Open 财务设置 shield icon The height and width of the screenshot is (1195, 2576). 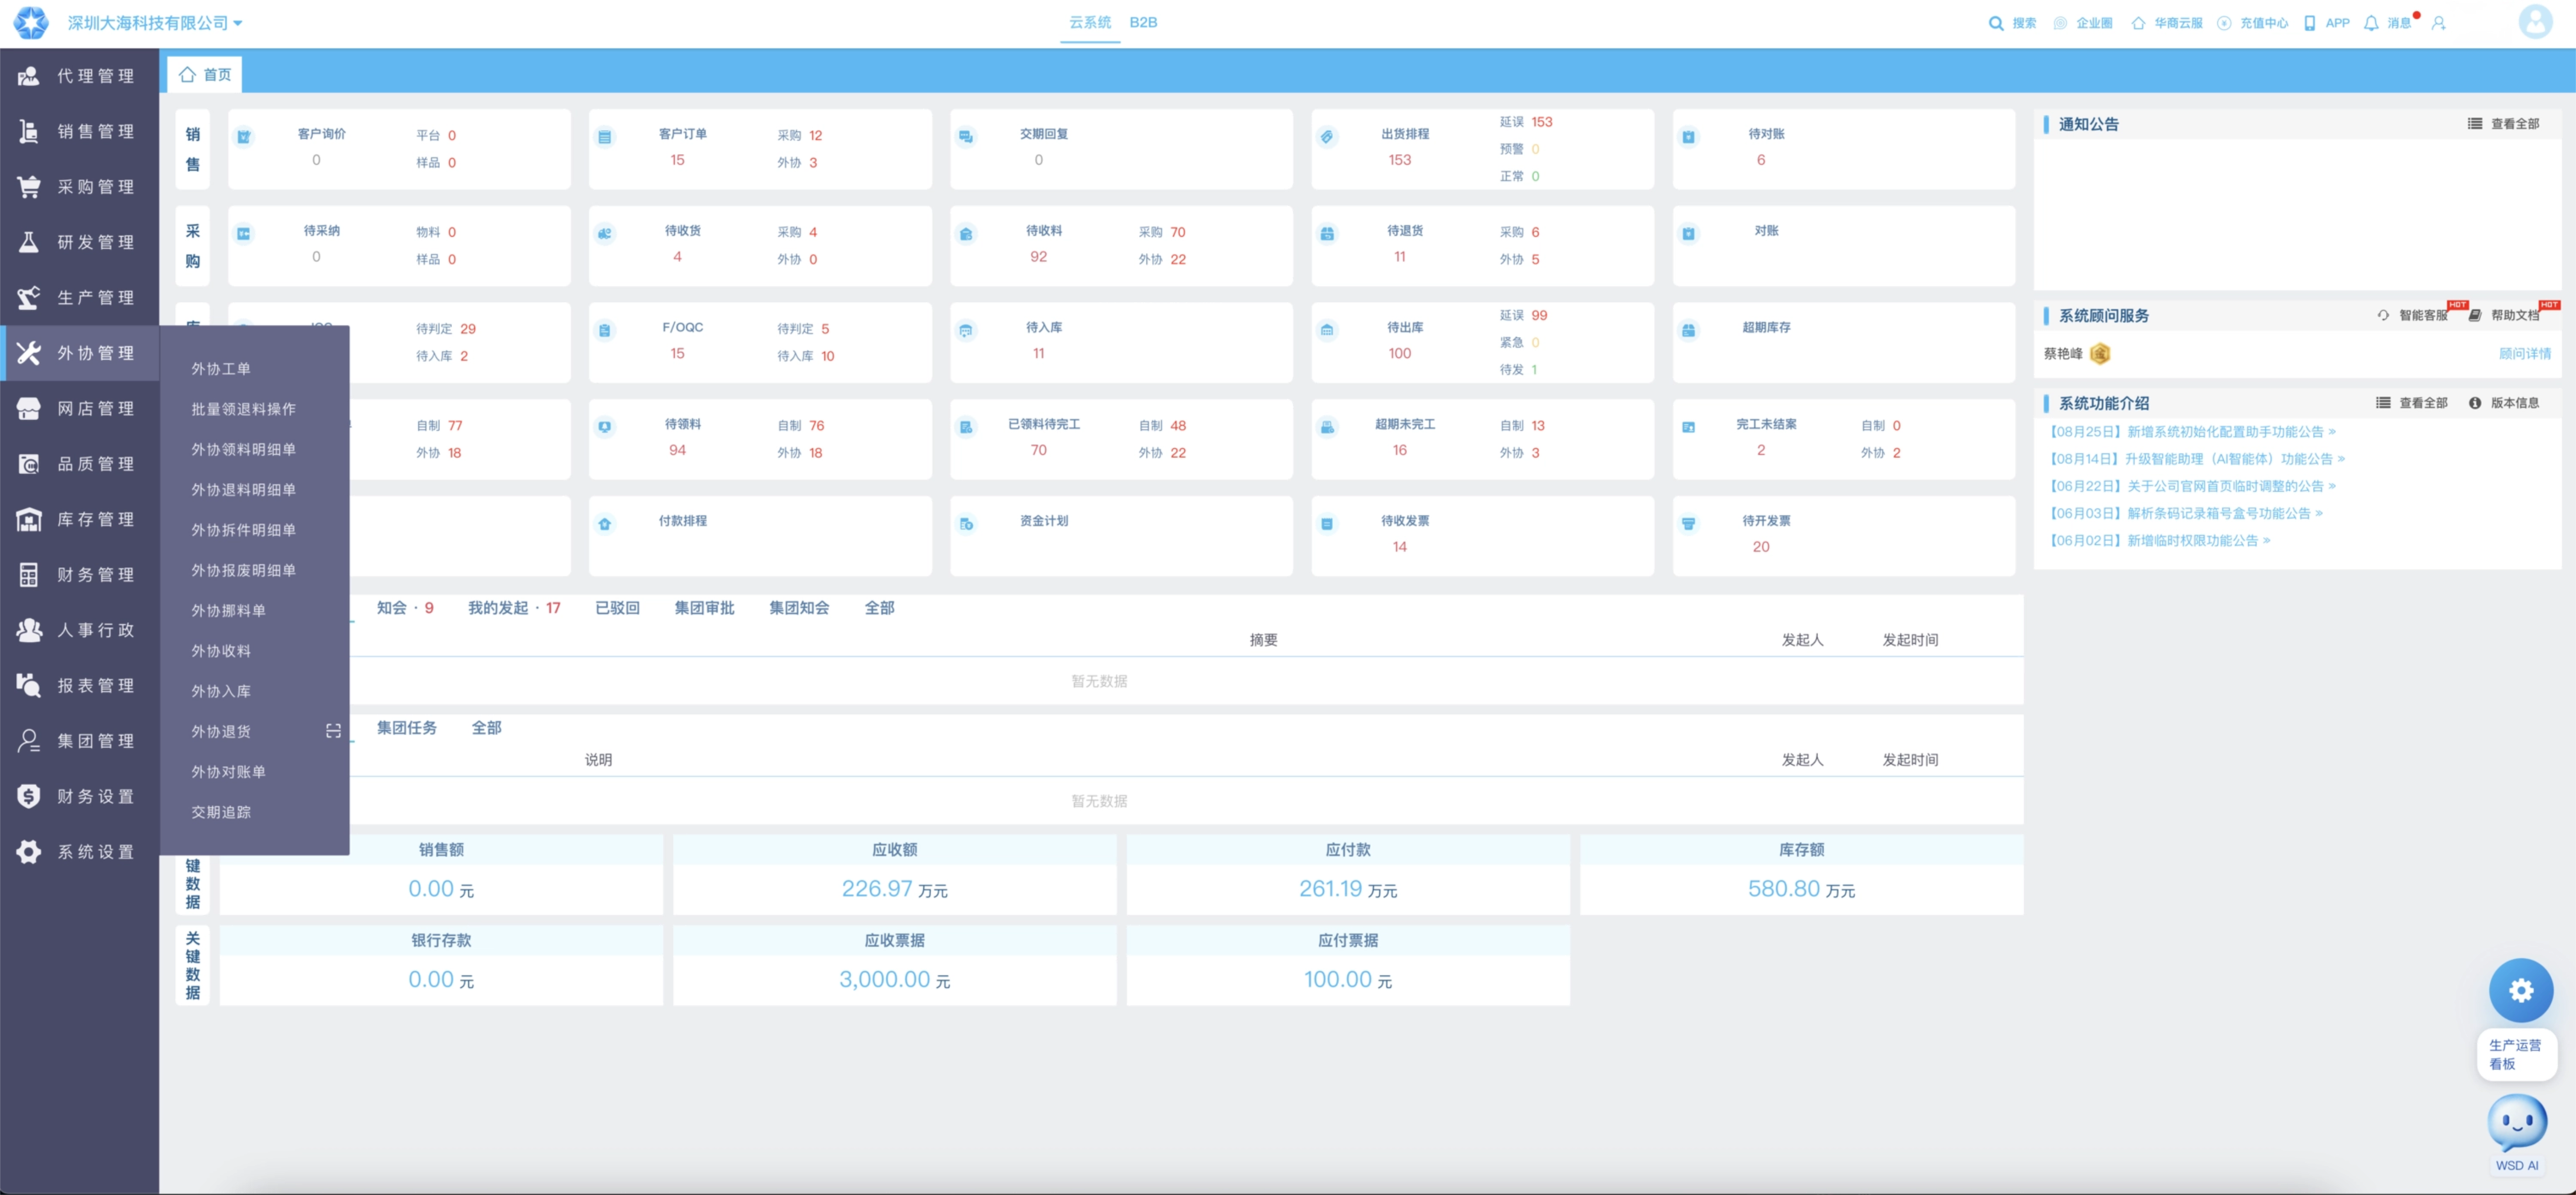[29, 797]
